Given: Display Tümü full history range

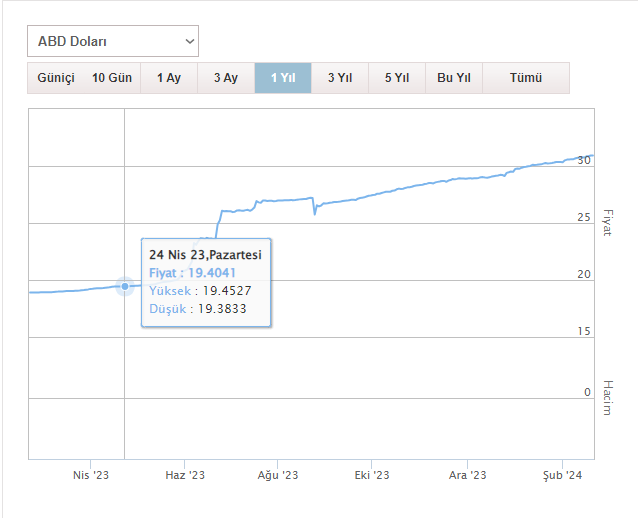Looking at the screenshot, I should pyautogui.click(x=526, y=78).
